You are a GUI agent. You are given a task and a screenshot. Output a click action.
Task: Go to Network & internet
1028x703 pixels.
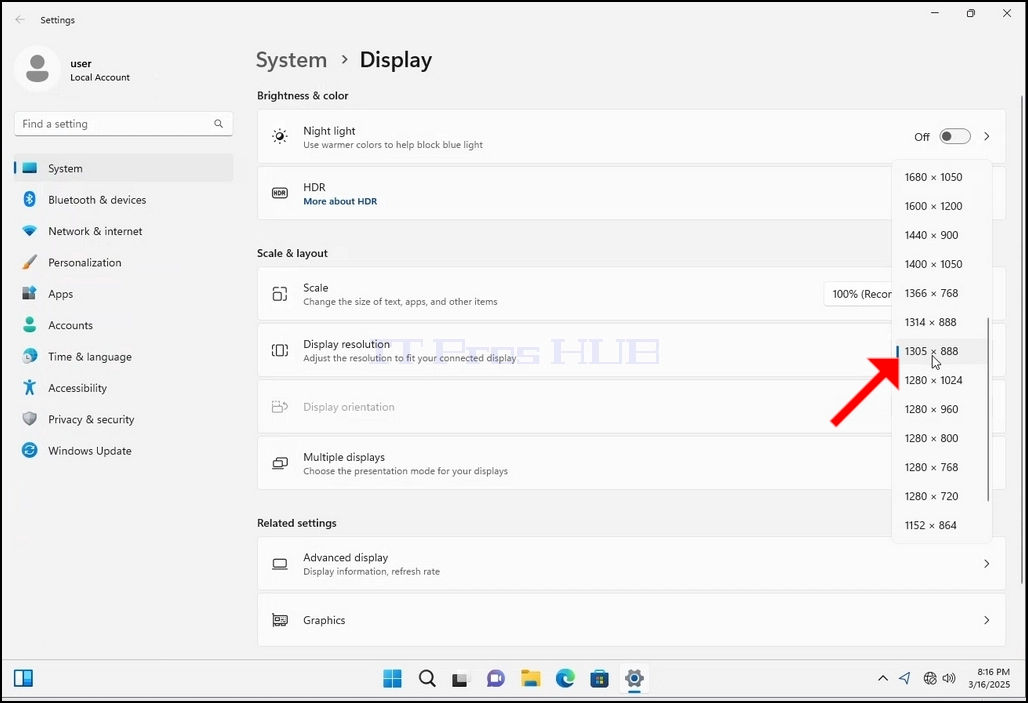(x=123, y=231)
